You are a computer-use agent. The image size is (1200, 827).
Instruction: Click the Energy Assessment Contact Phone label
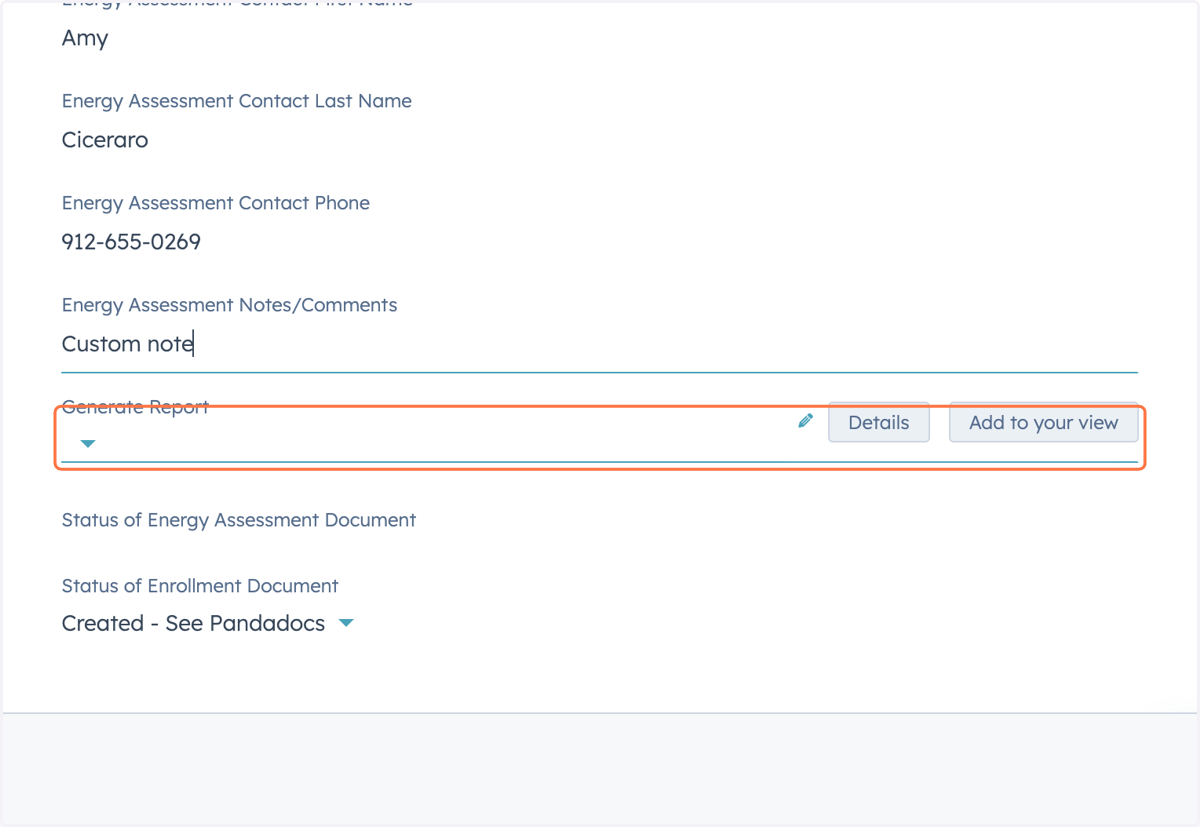(216, 203)
